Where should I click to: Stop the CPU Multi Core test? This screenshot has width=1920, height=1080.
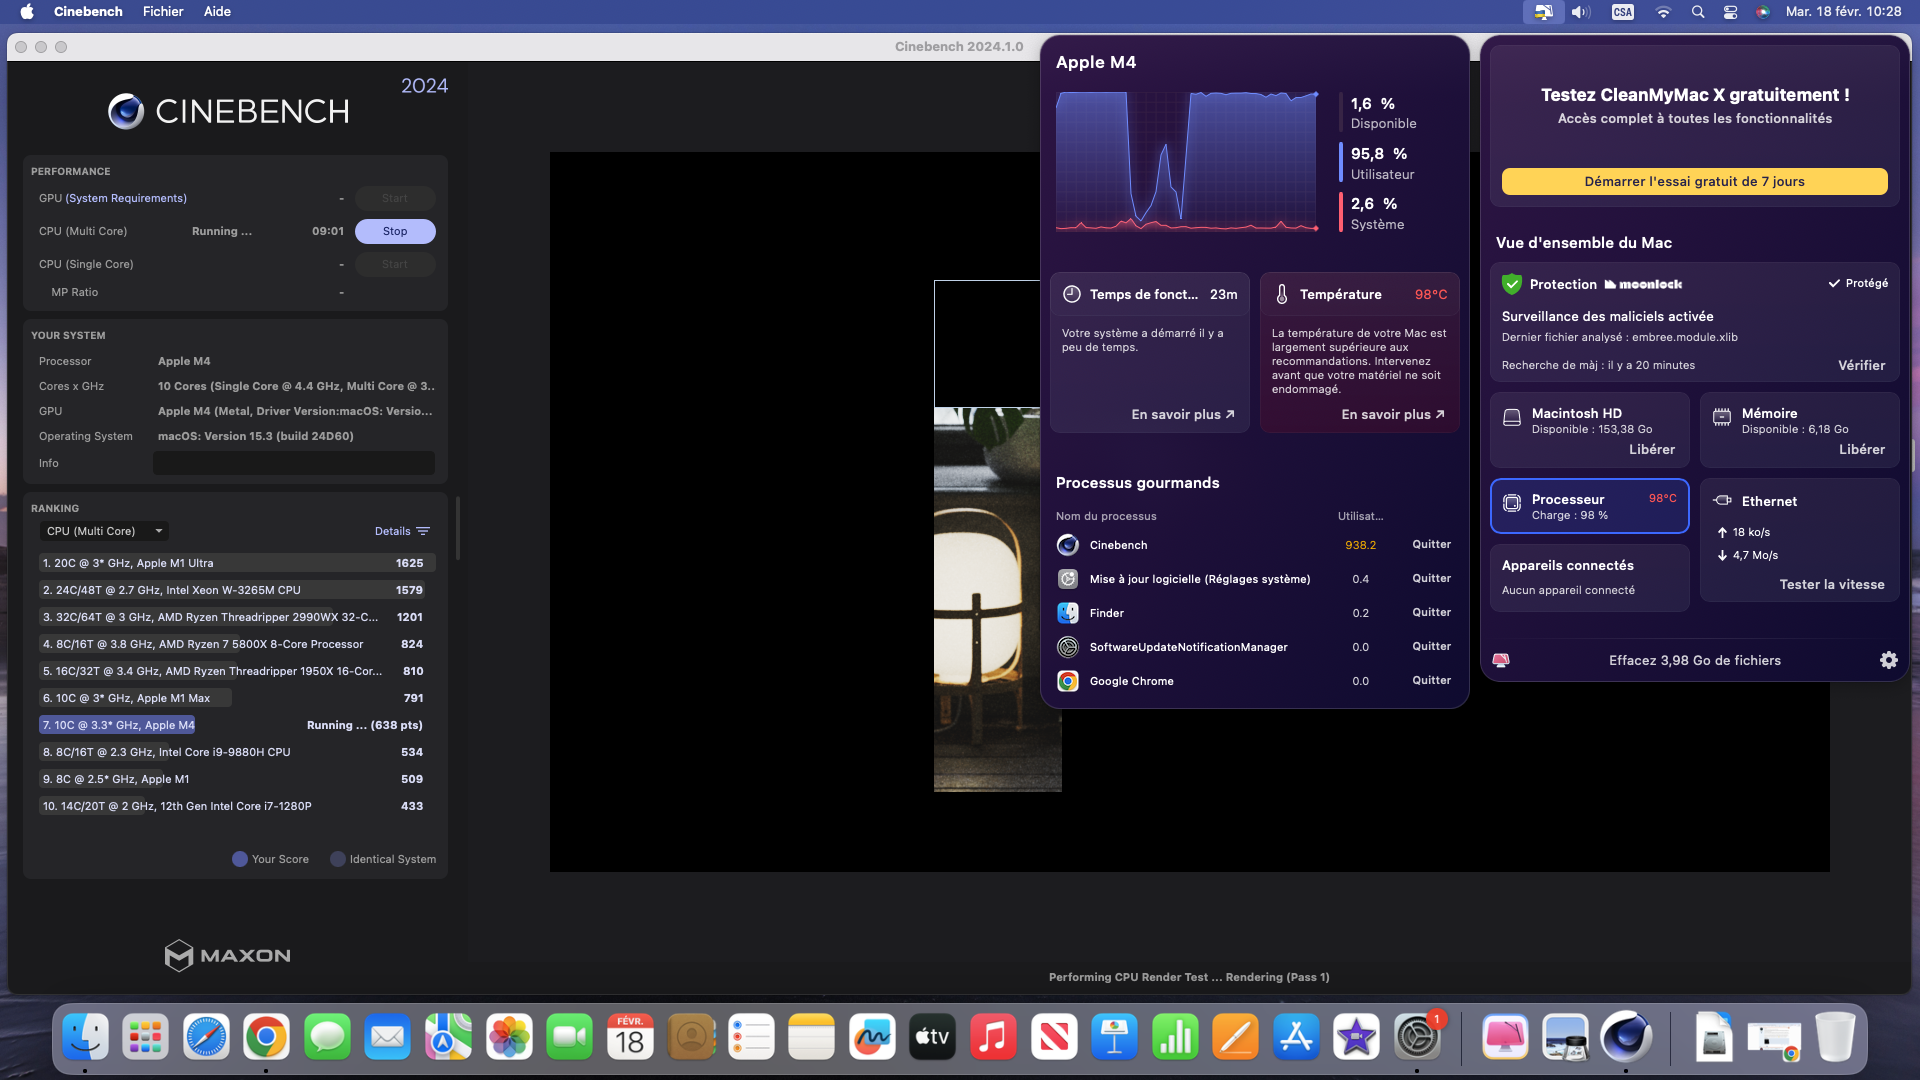pos(395,231)
